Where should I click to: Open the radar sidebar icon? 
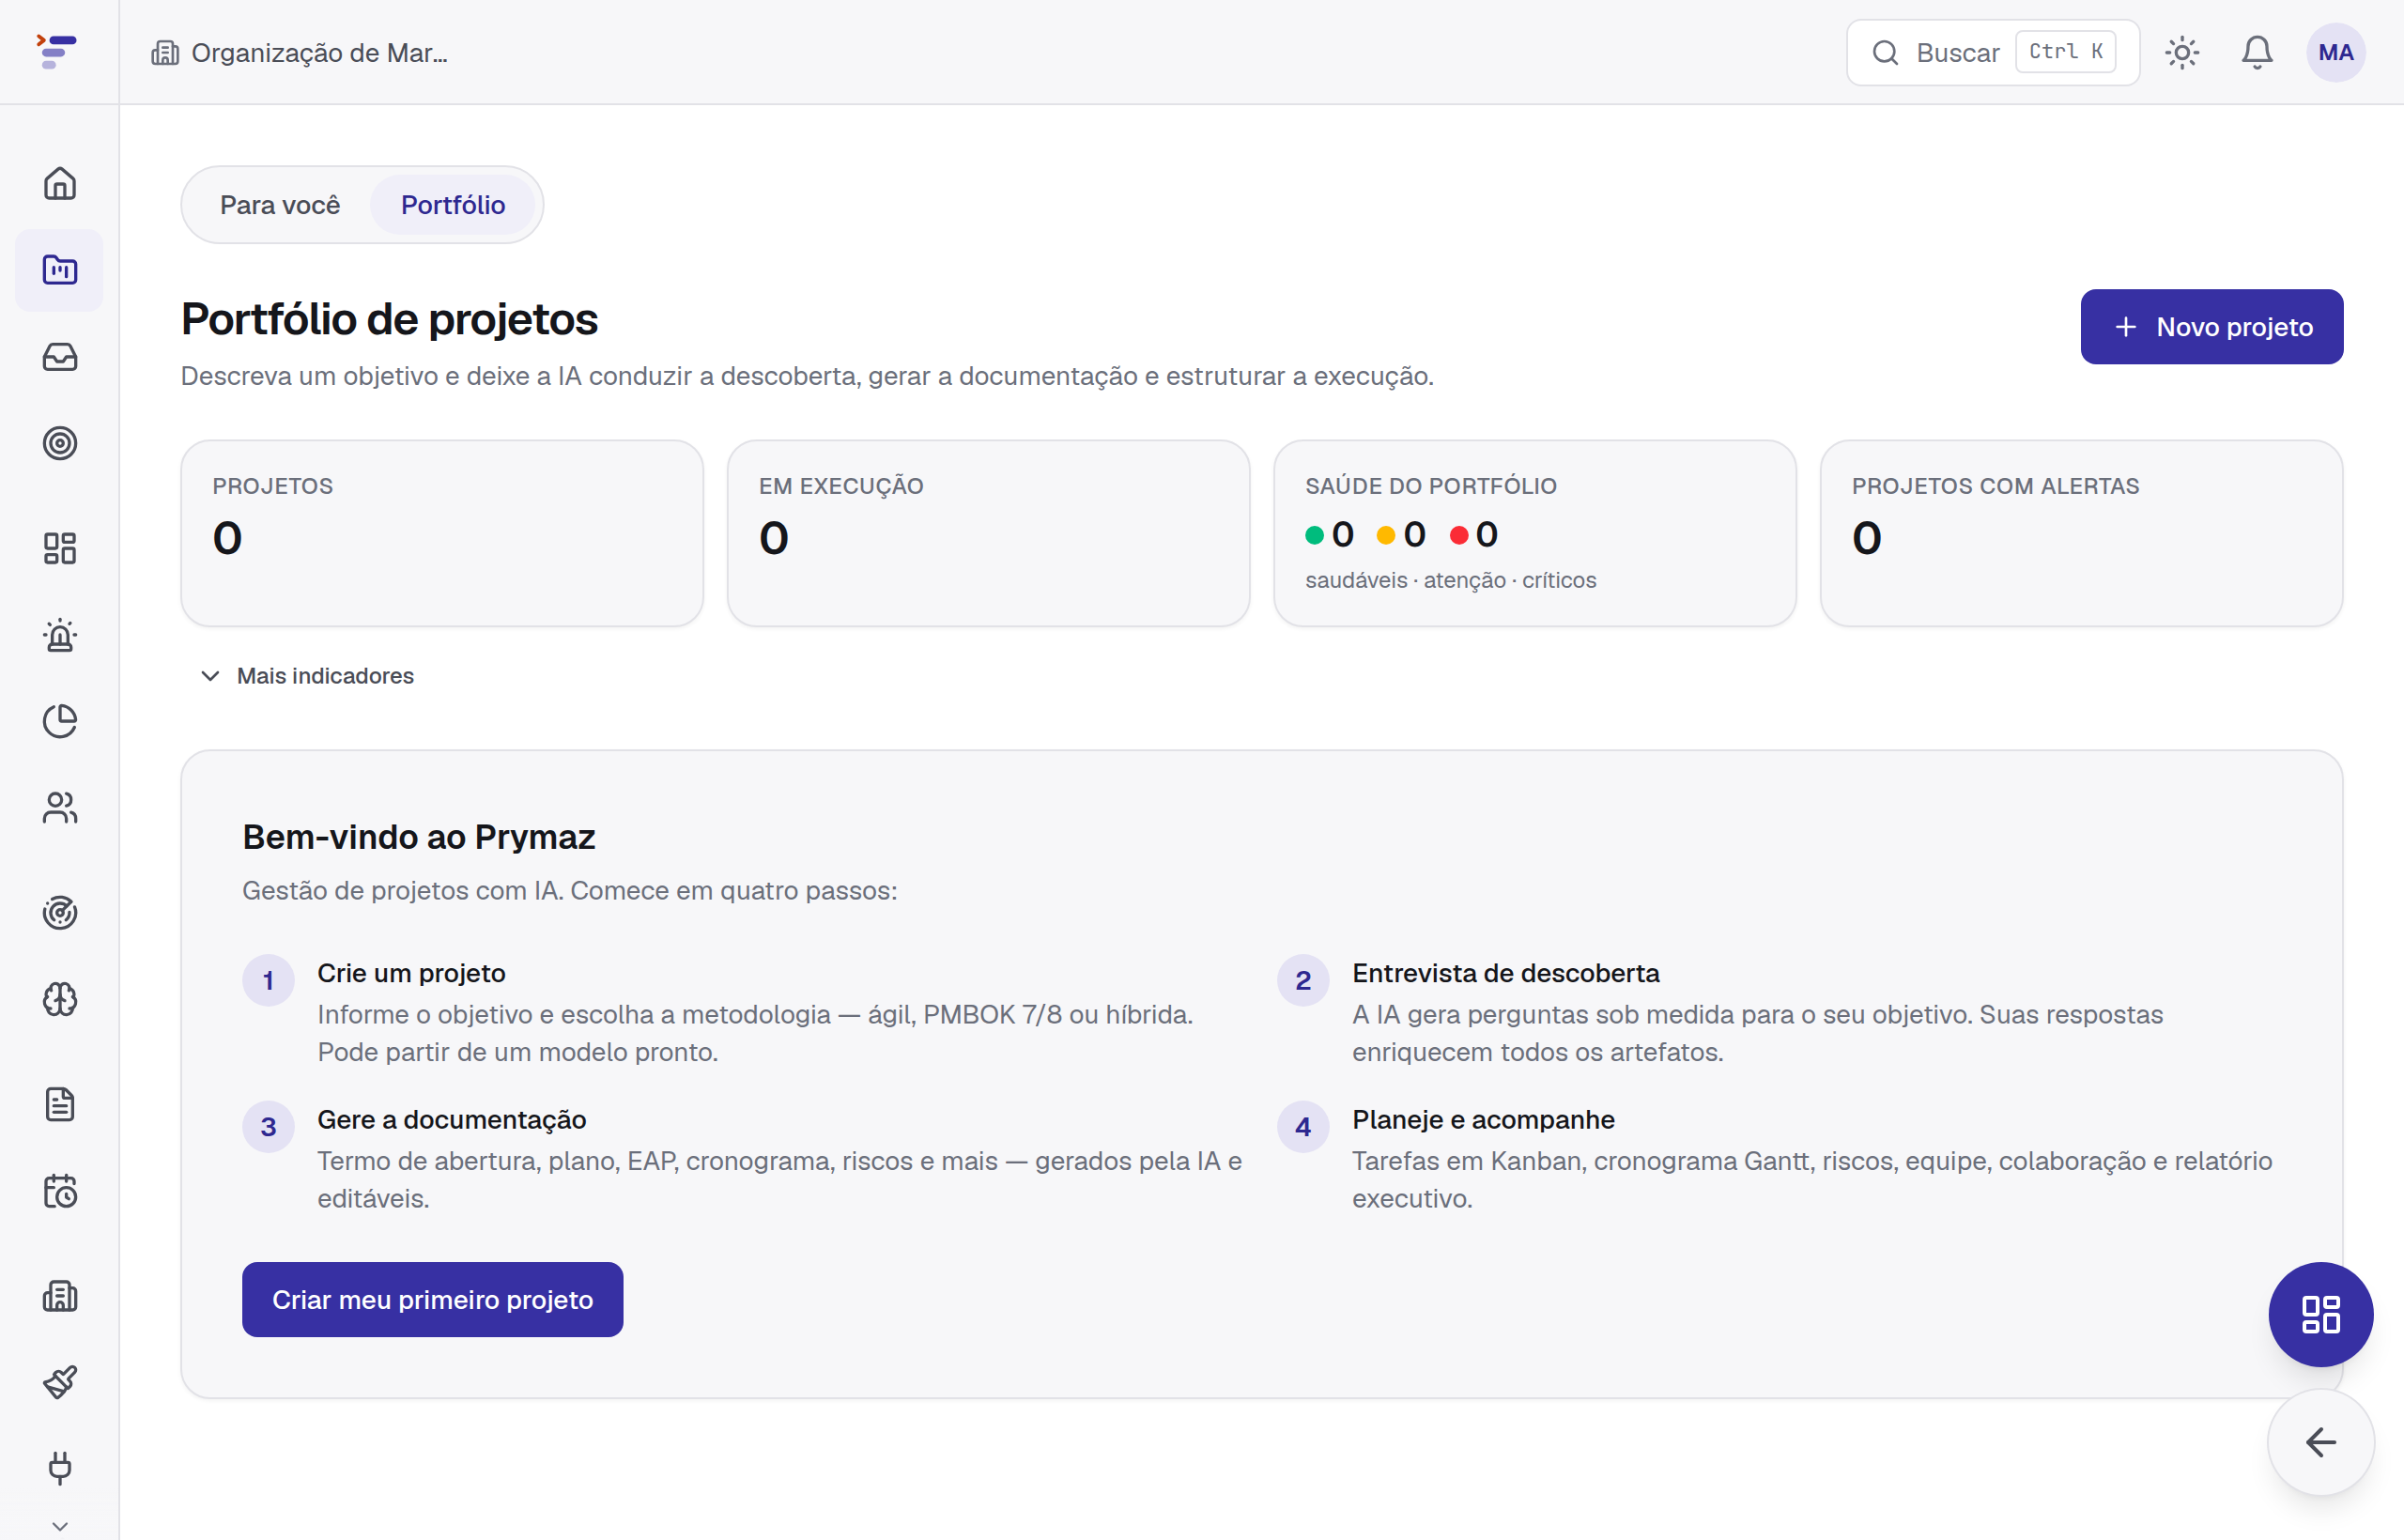(60, 912)
